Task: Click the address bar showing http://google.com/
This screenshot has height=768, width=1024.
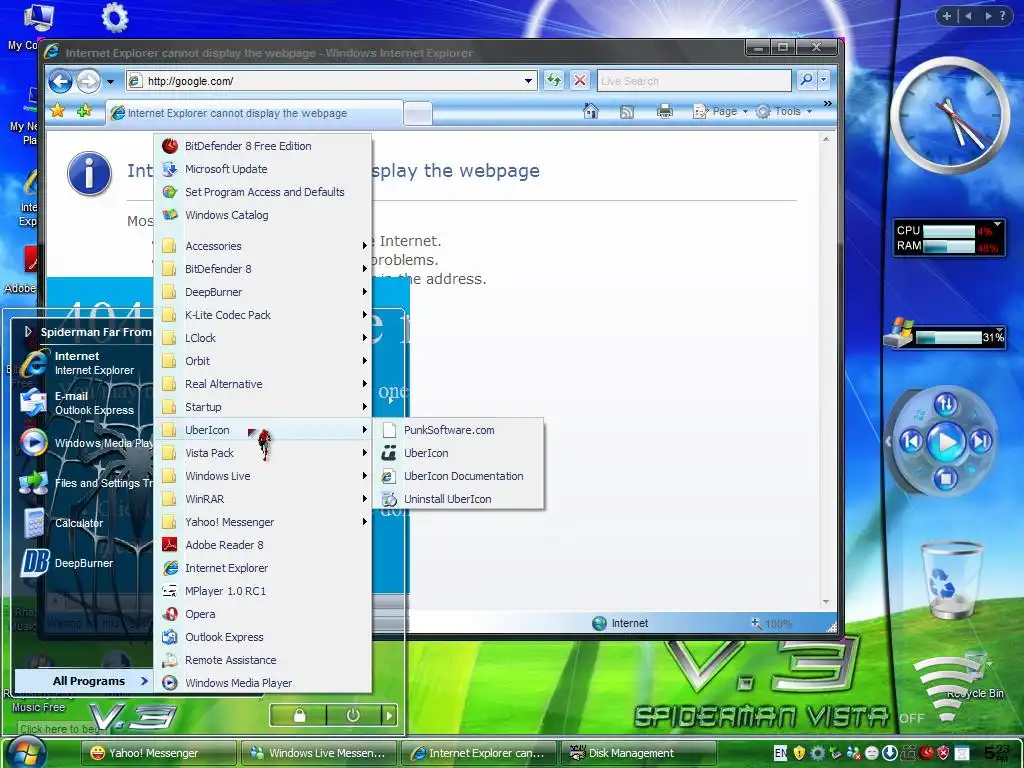Action: tap(332, 81)
